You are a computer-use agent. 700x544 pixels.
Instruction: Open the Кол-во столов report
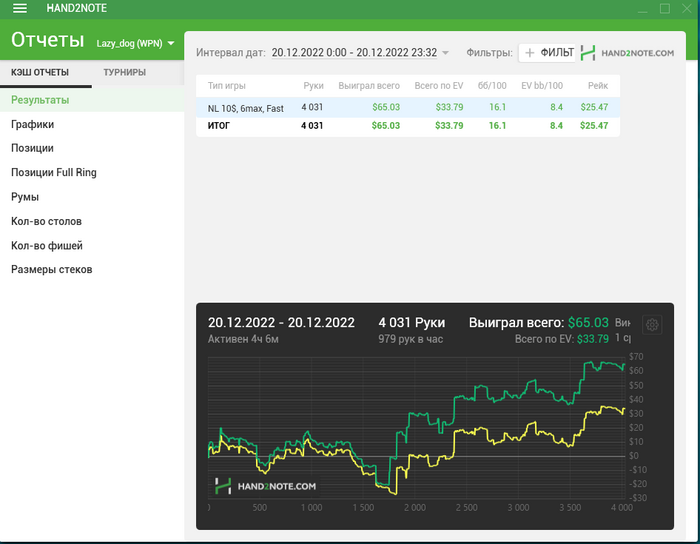(x=46, y=221)
